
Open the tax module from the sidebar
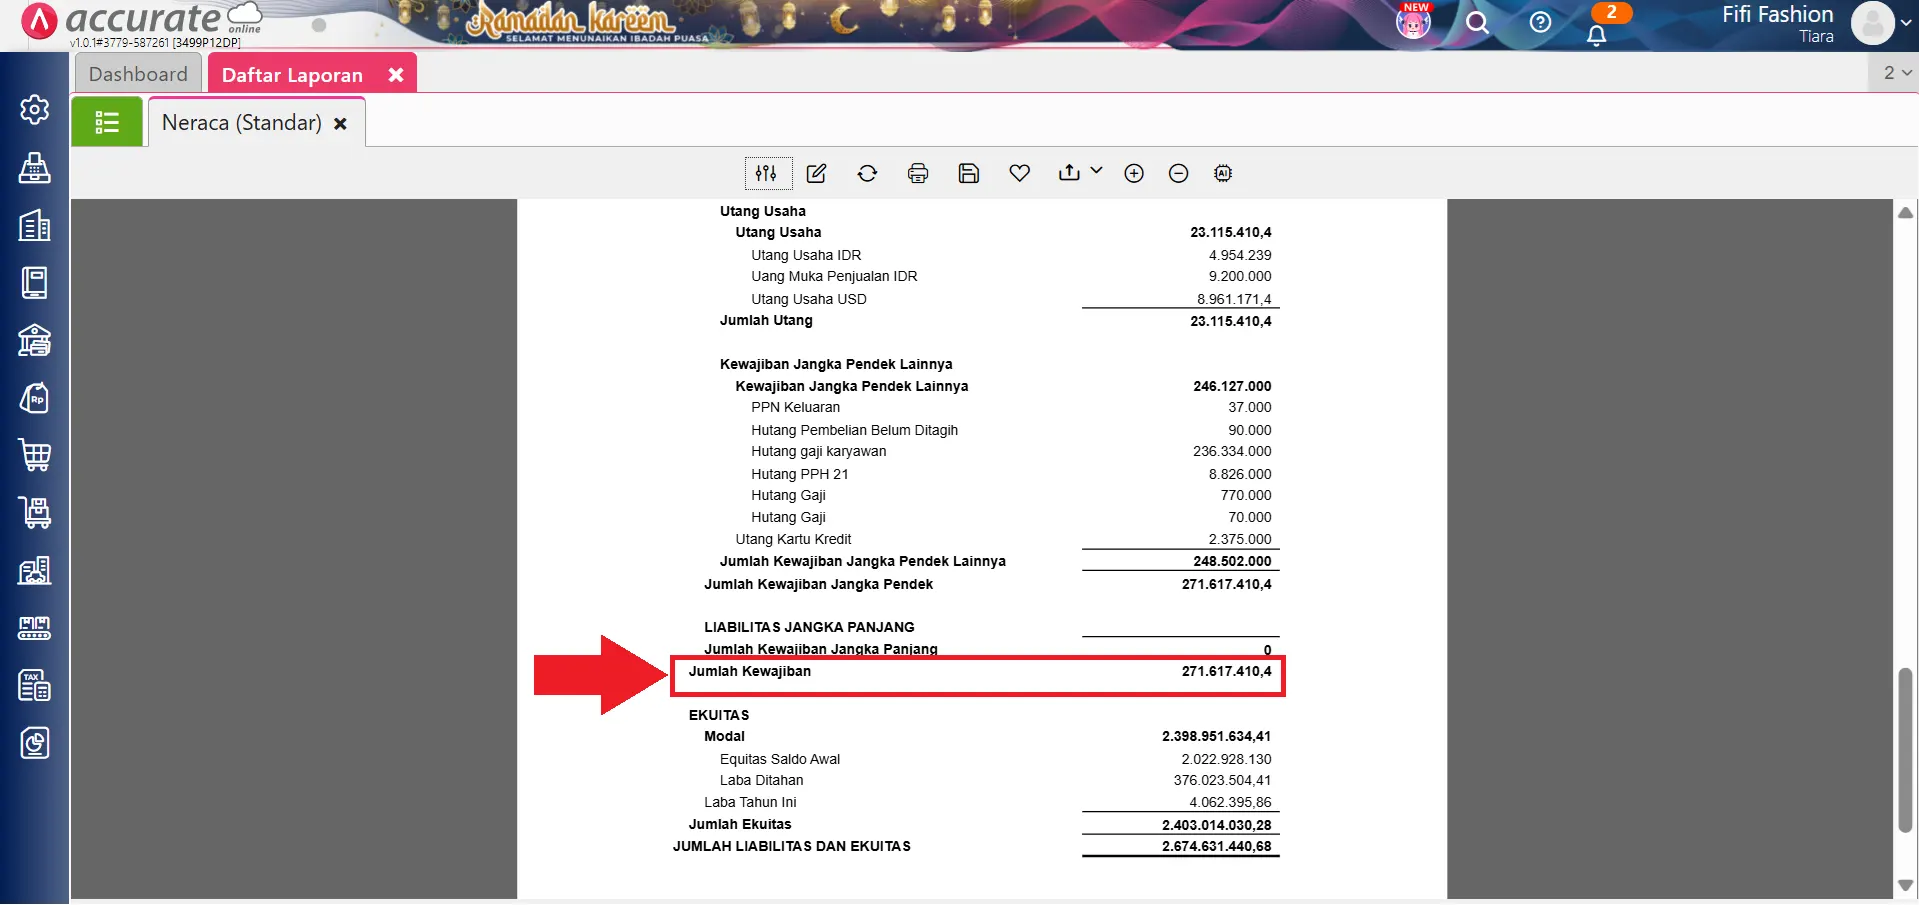click(34, 685)
